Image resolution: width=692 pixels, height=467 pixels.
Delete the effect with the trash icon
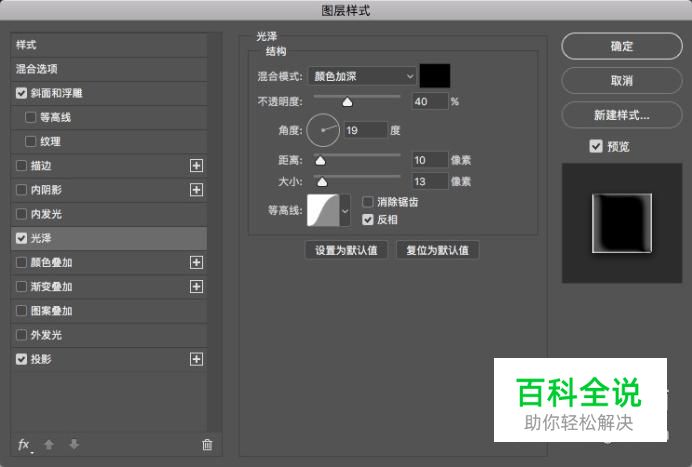(207, 444)
